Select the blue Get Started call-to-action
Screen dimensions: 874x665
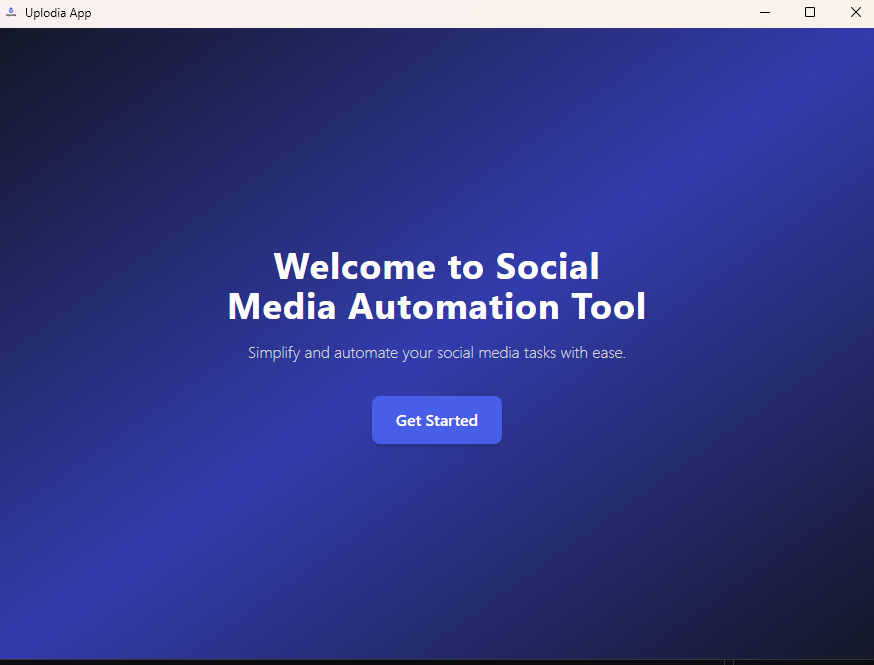436,420
